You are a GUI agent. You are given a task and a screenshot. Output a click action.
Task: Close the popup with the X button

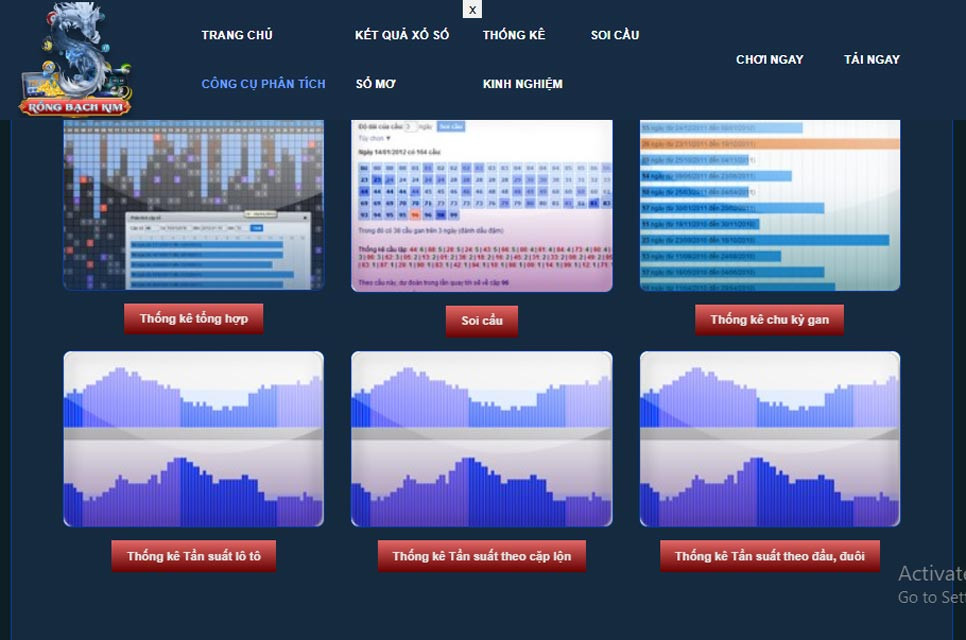[x=472, y=9]
